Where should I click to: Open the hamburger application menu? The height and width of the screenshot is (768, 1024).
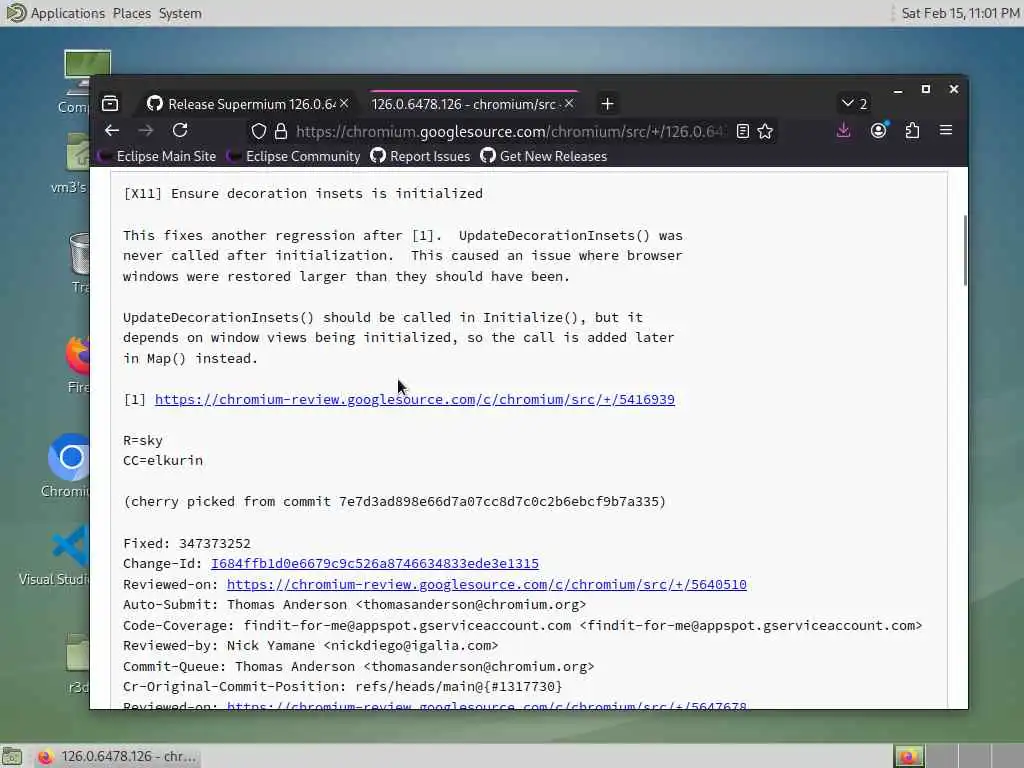(x=946, y=131)
